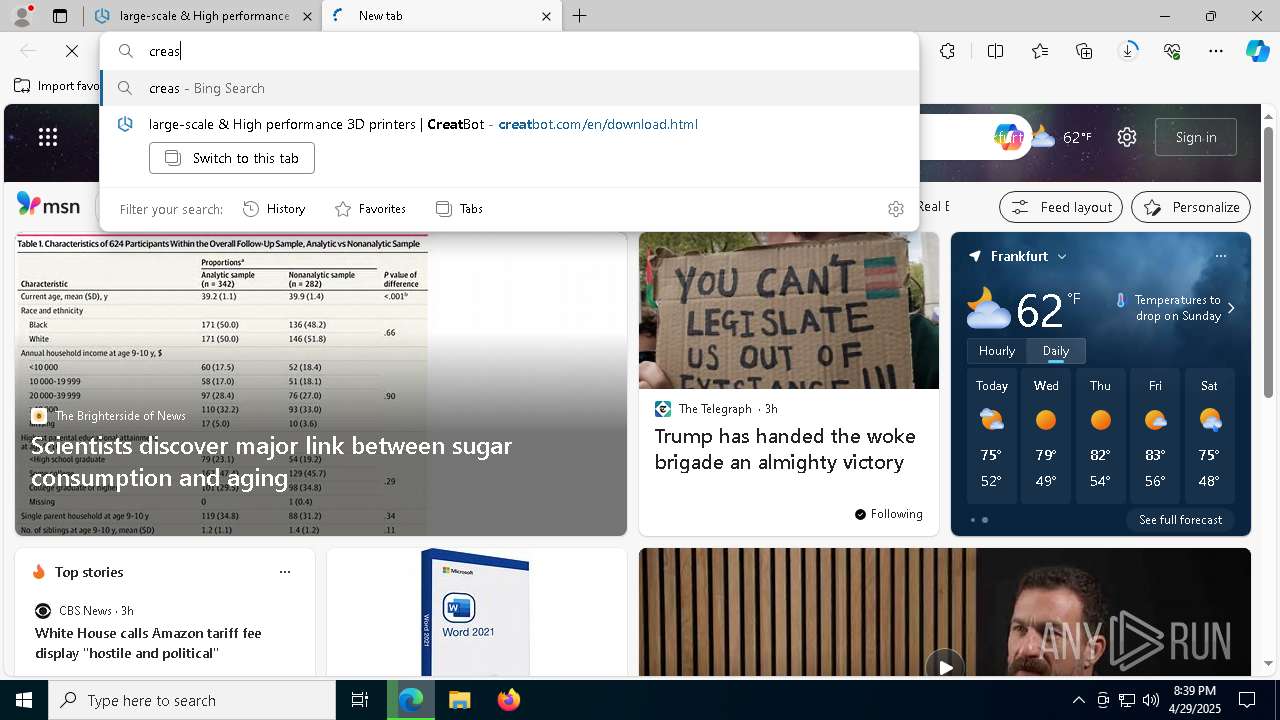The width and height of the screenshot is (1280, 720).
Task: Close the New tab tab
Action: [546, 16]
